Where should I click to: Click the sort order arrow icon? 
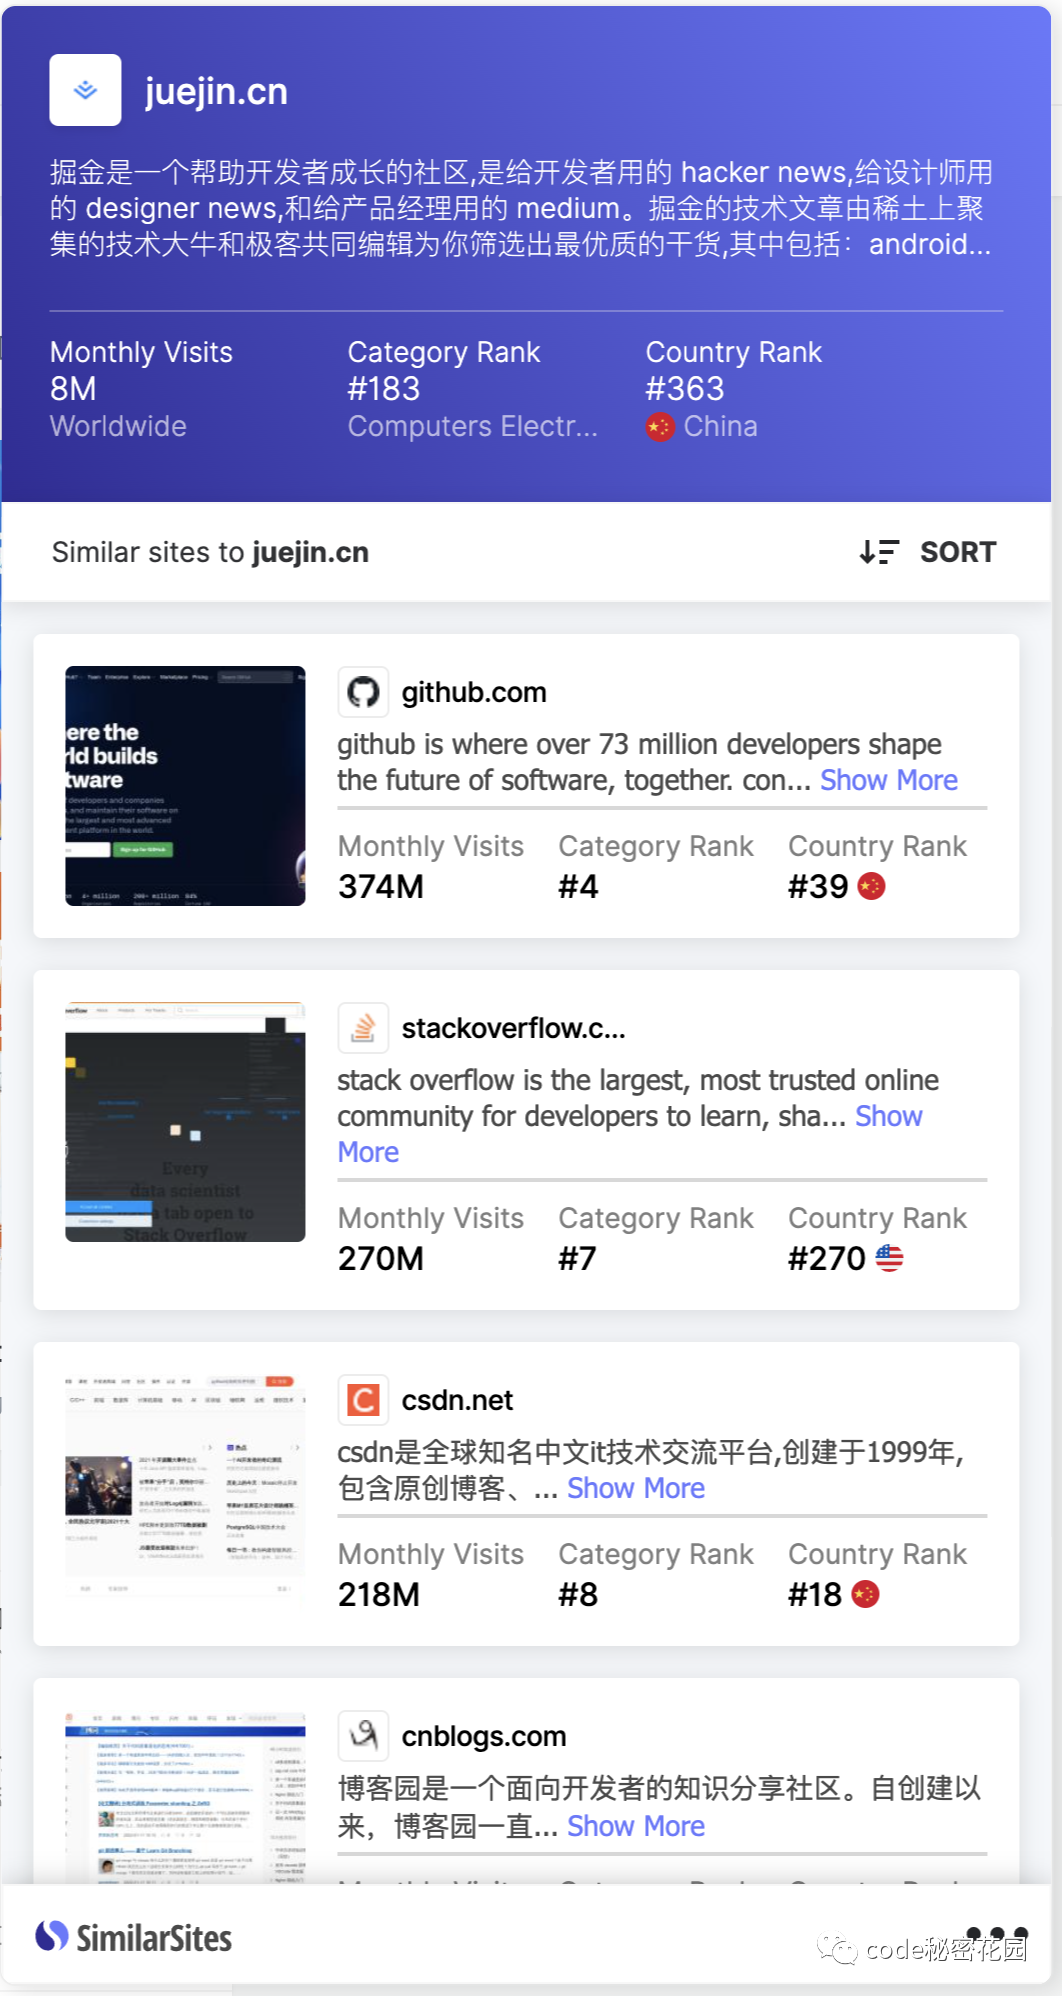[879, 552]
